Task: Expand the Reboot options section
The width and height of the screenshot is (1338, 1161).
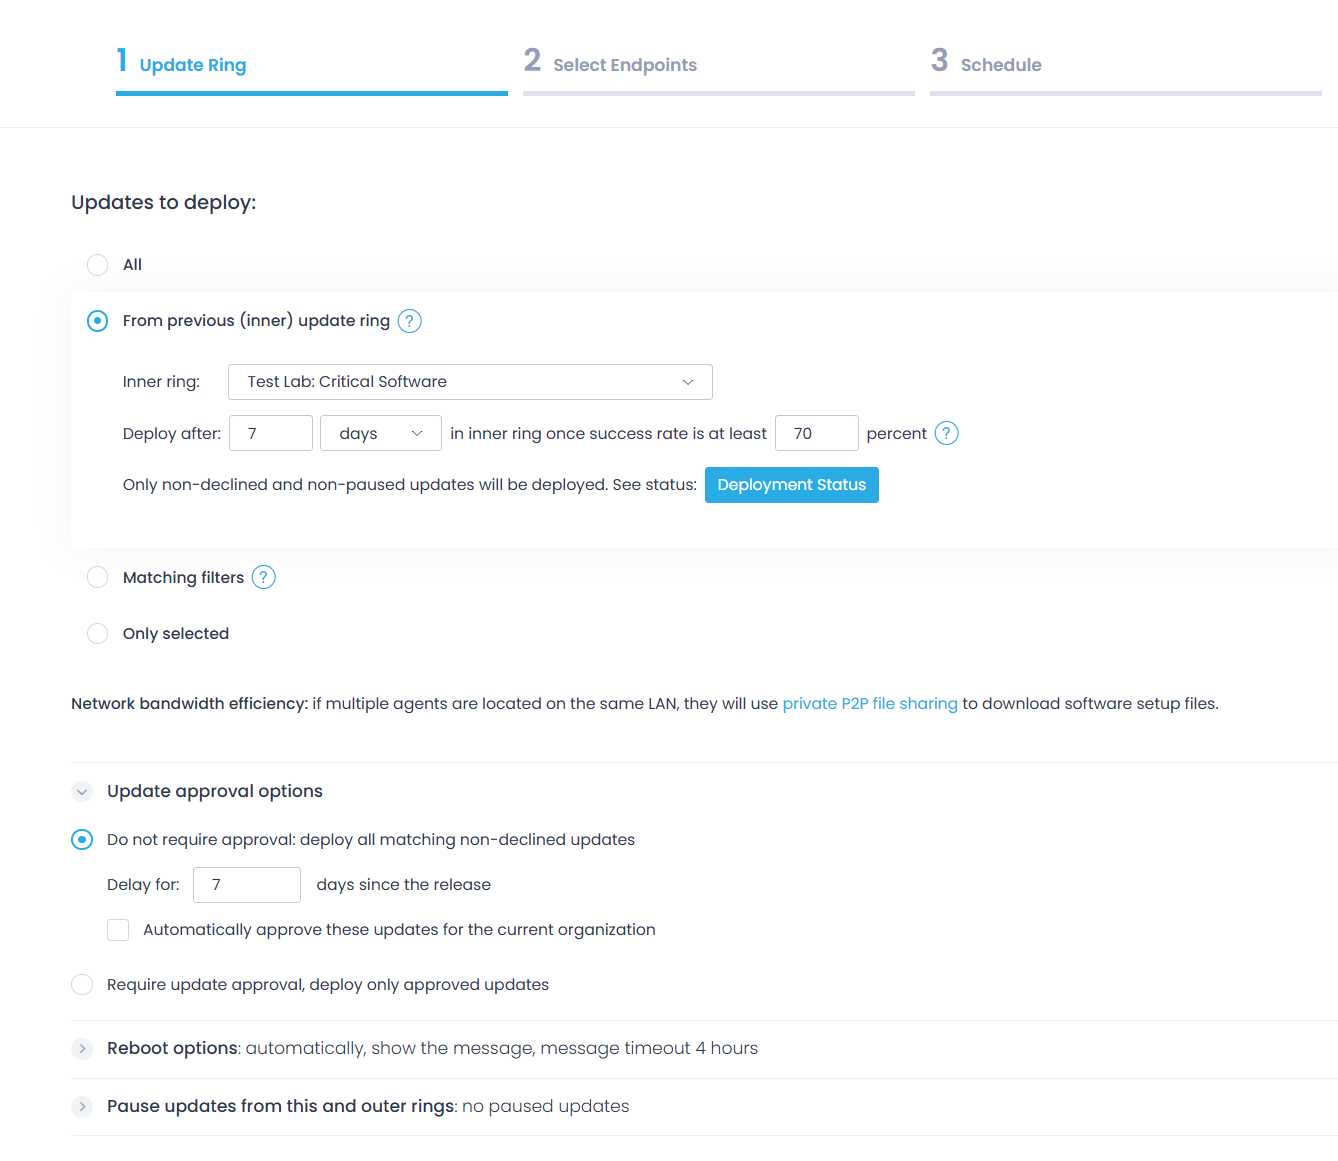Action: coord(82,1048)
